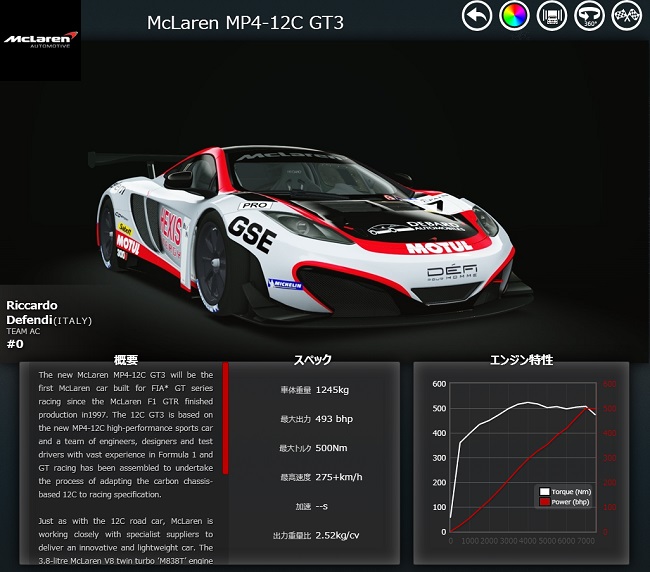Click the red description scrollbar
Image resolution: width=650 pixels, height=572 pixels.
point(226,418)
